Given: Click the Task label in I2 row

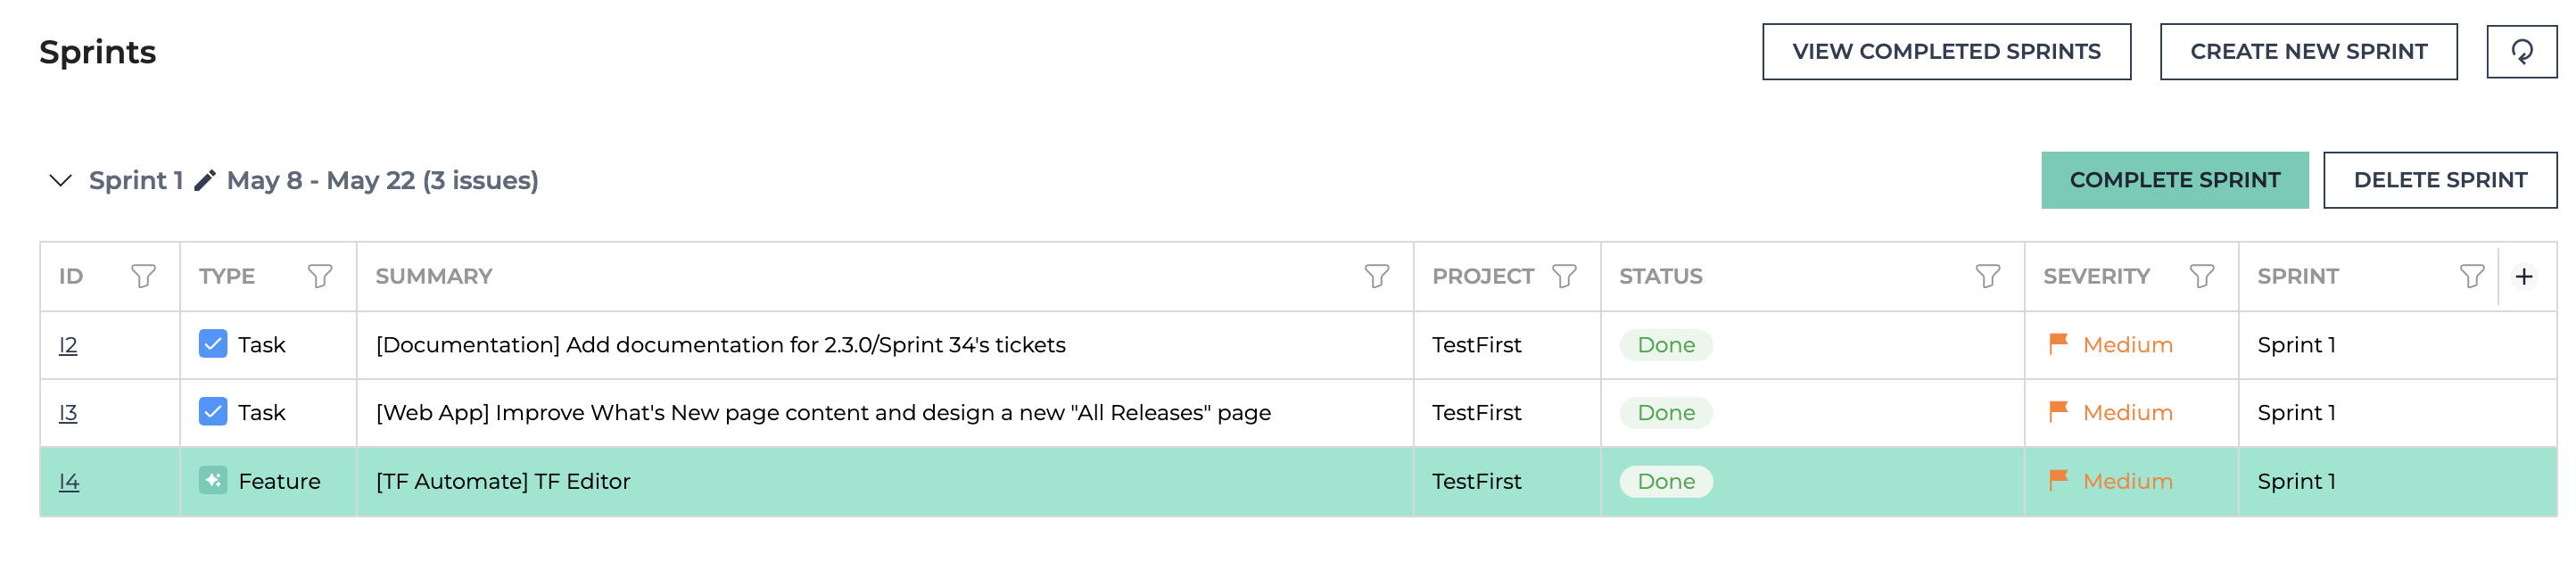Looking at the screenshot, I should pyautogui.click(x=261, y=345).
